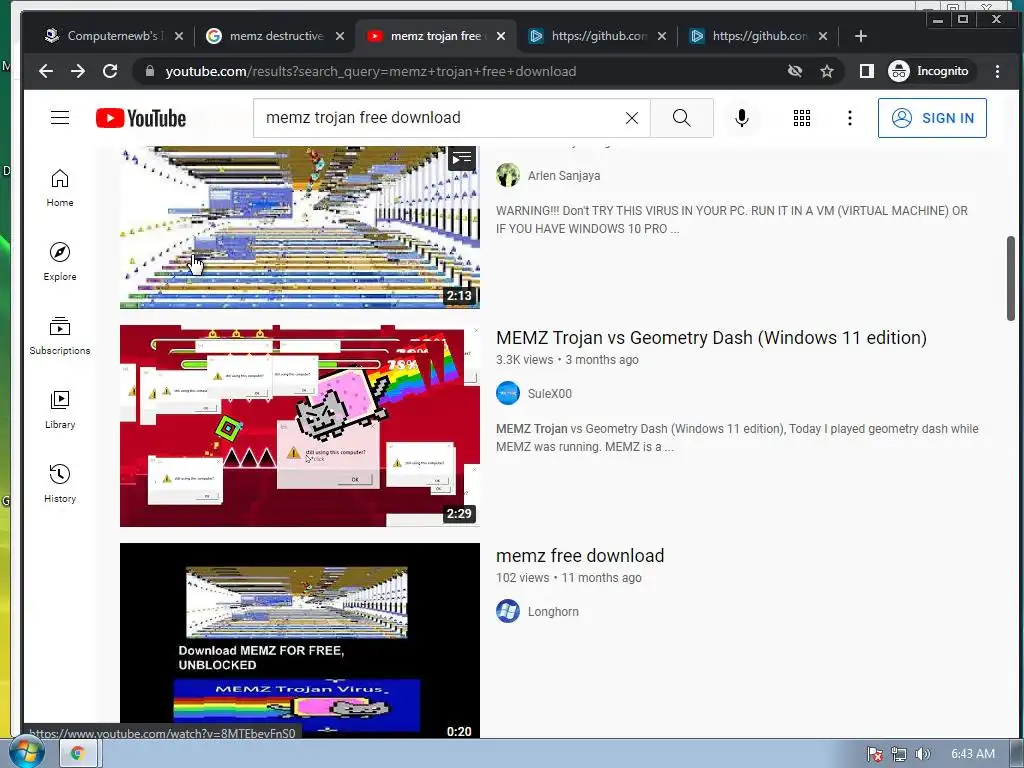Reload the page

pos(110,71)
